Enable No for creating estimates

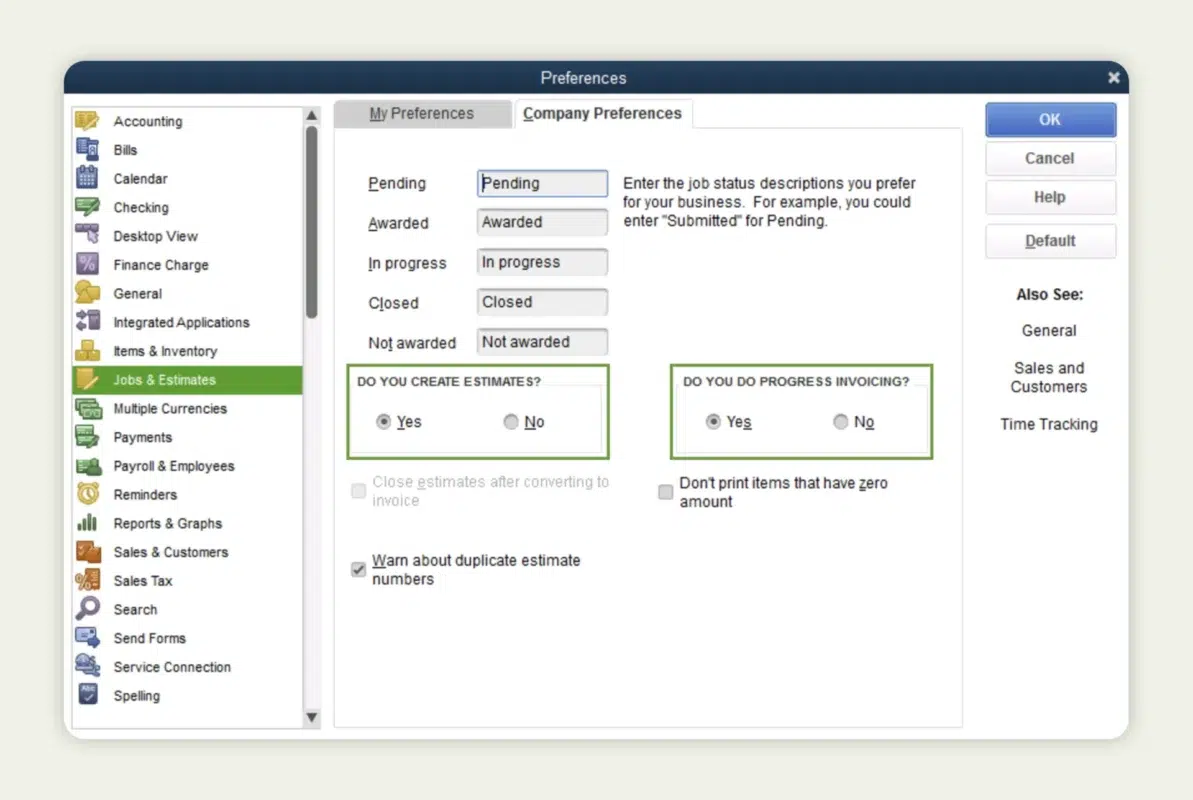pyautogui.click(x=510, y=422)
